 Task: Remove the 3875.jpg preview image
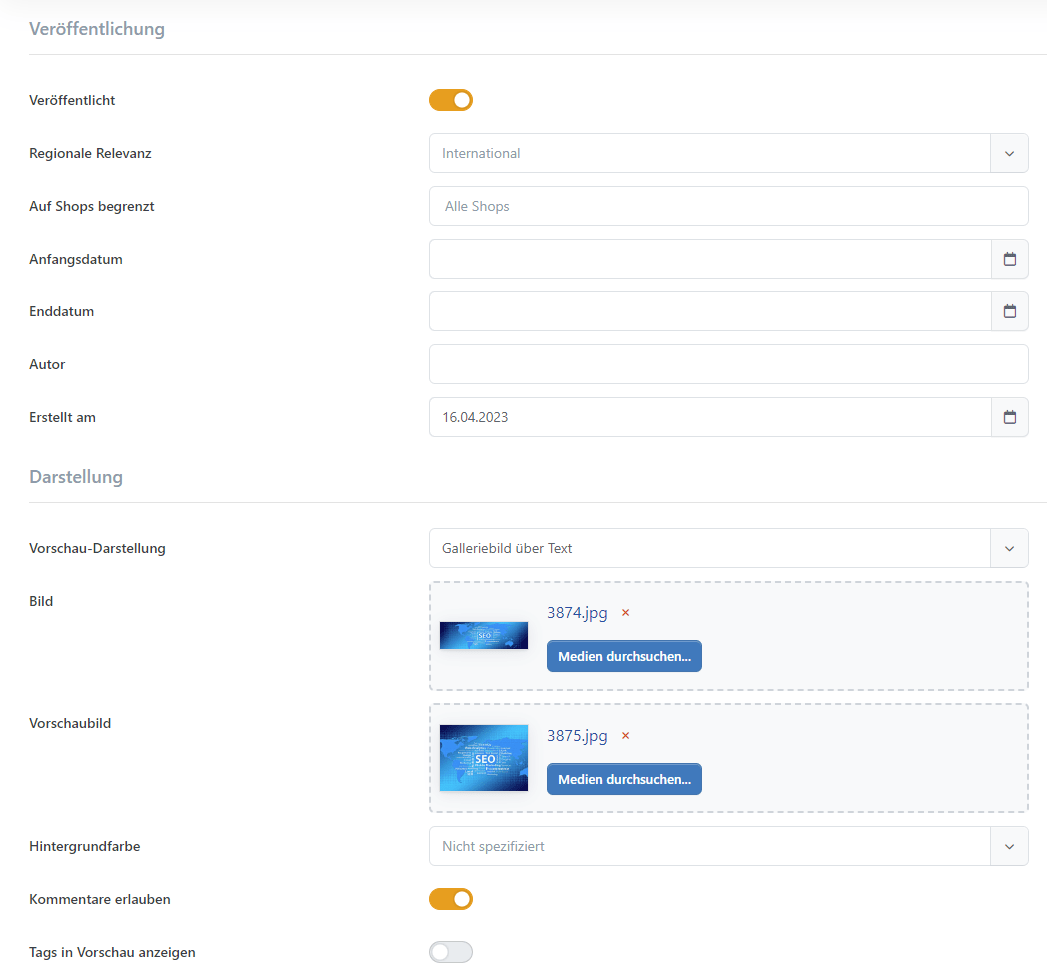626,736
